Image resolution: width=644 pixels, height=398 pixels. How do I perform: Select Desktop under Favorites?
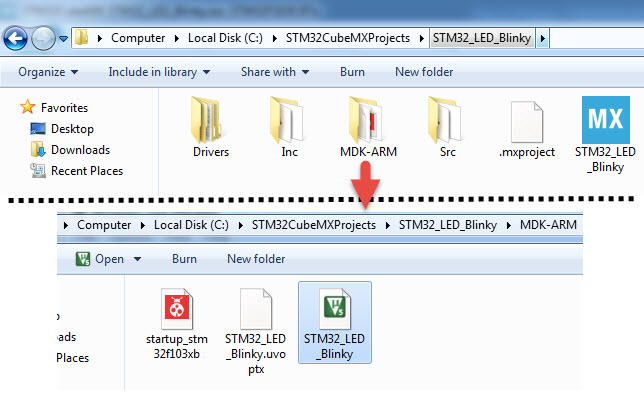(x=62, y=129)
